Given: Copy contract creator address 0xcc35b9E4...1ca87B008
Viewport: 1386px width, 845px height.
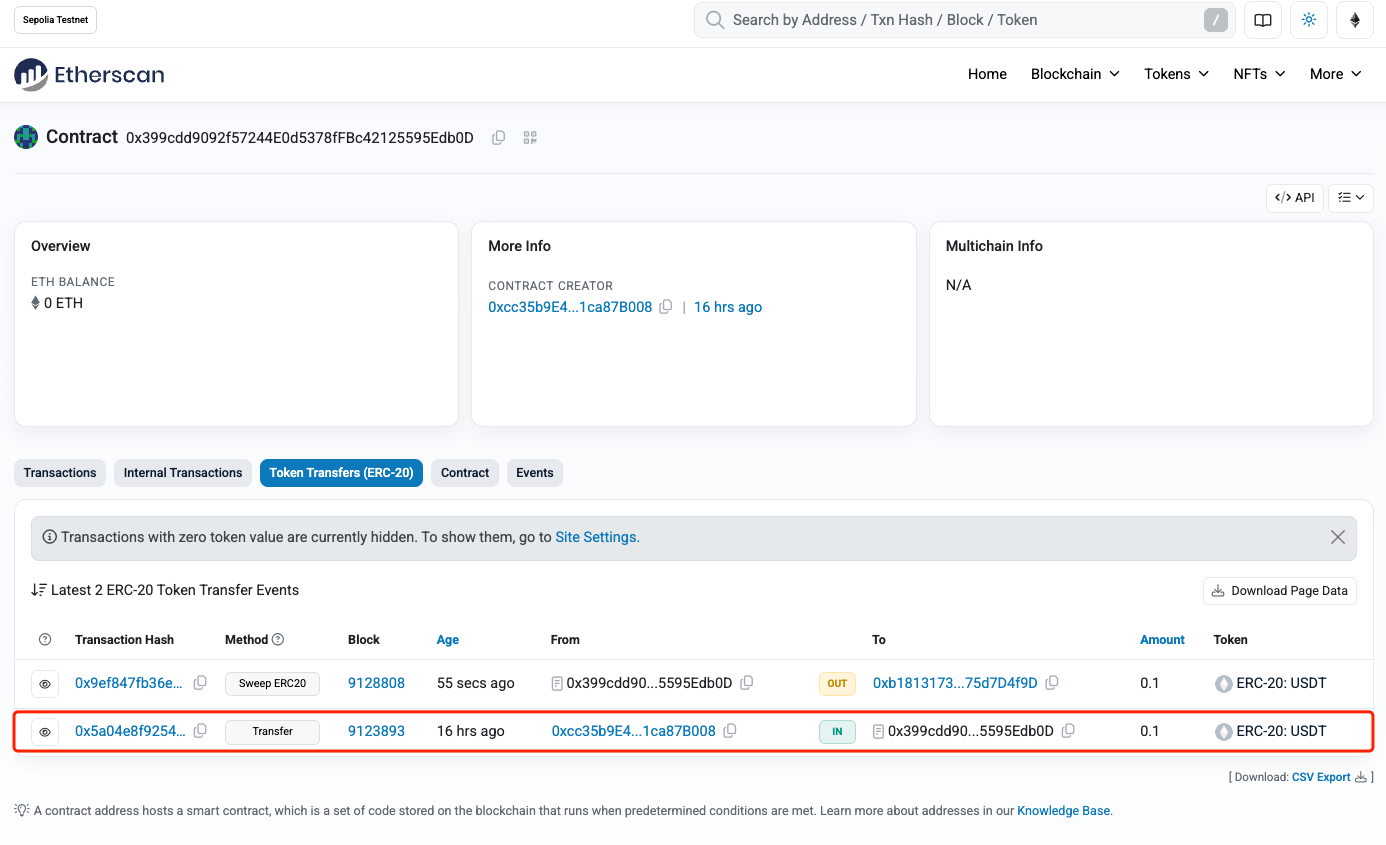Looking at the screenshot, I should pos(666,307).
